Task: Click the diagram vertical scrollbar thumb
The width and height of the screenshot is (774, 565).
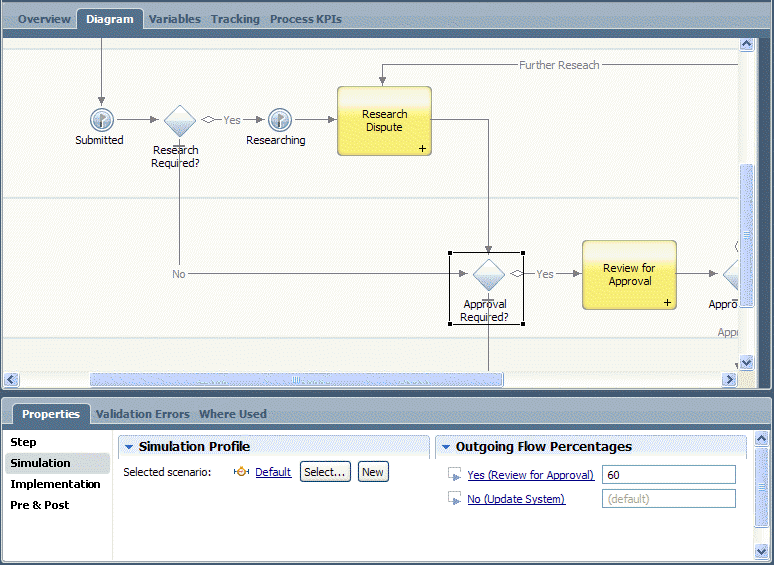Action: pyautogui.click(x=746, y=235)
